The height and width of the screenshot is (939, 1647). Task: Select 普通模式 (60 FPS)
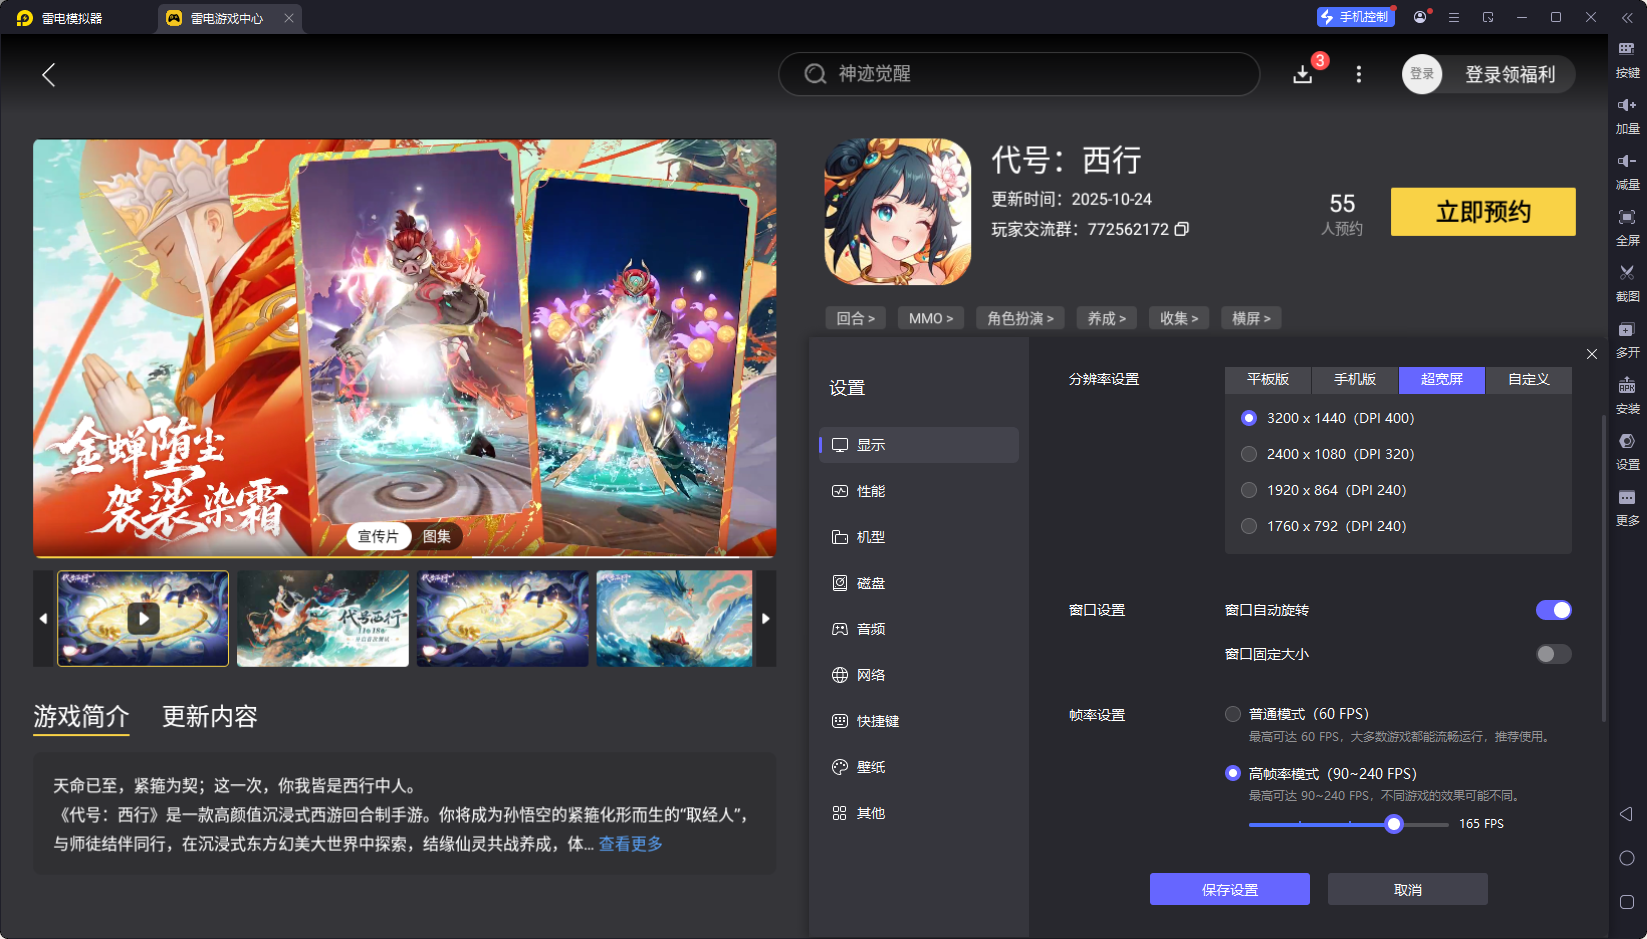click(x=1233, y=714)
